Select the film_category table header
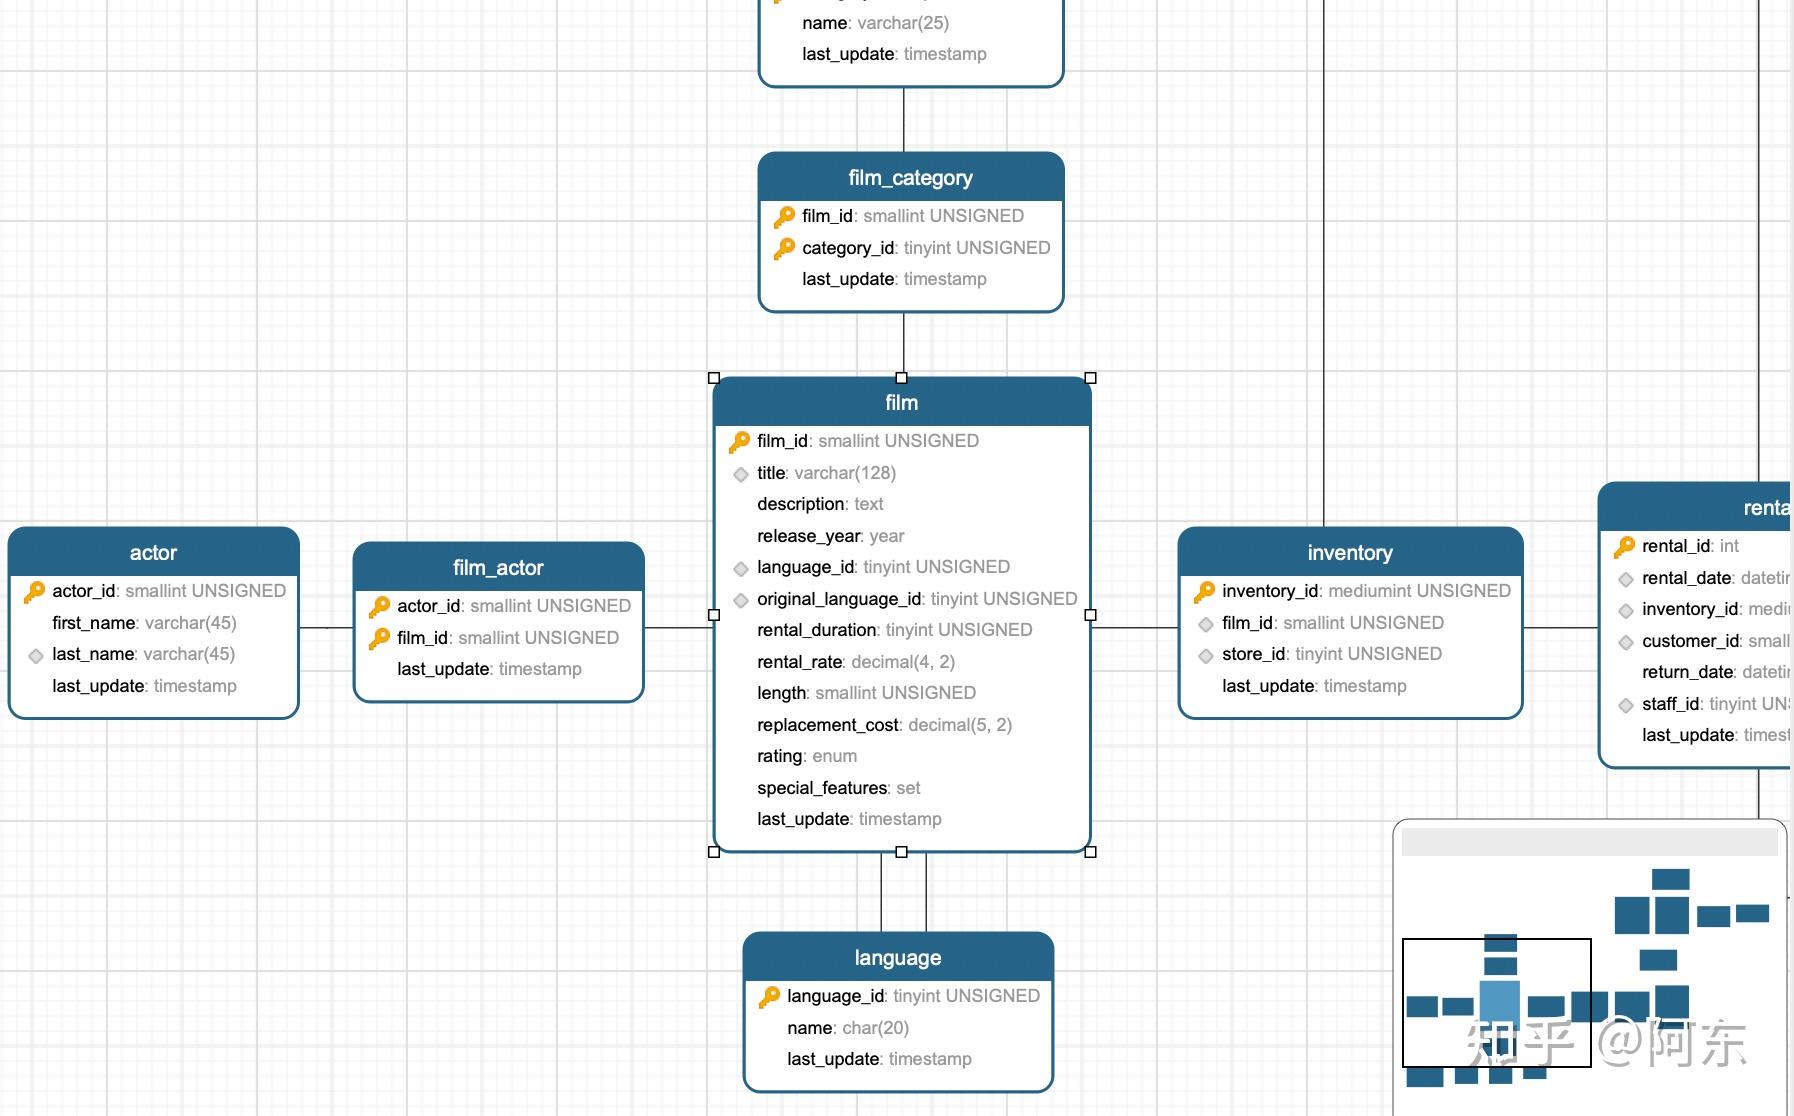 (x=911, y=177)
